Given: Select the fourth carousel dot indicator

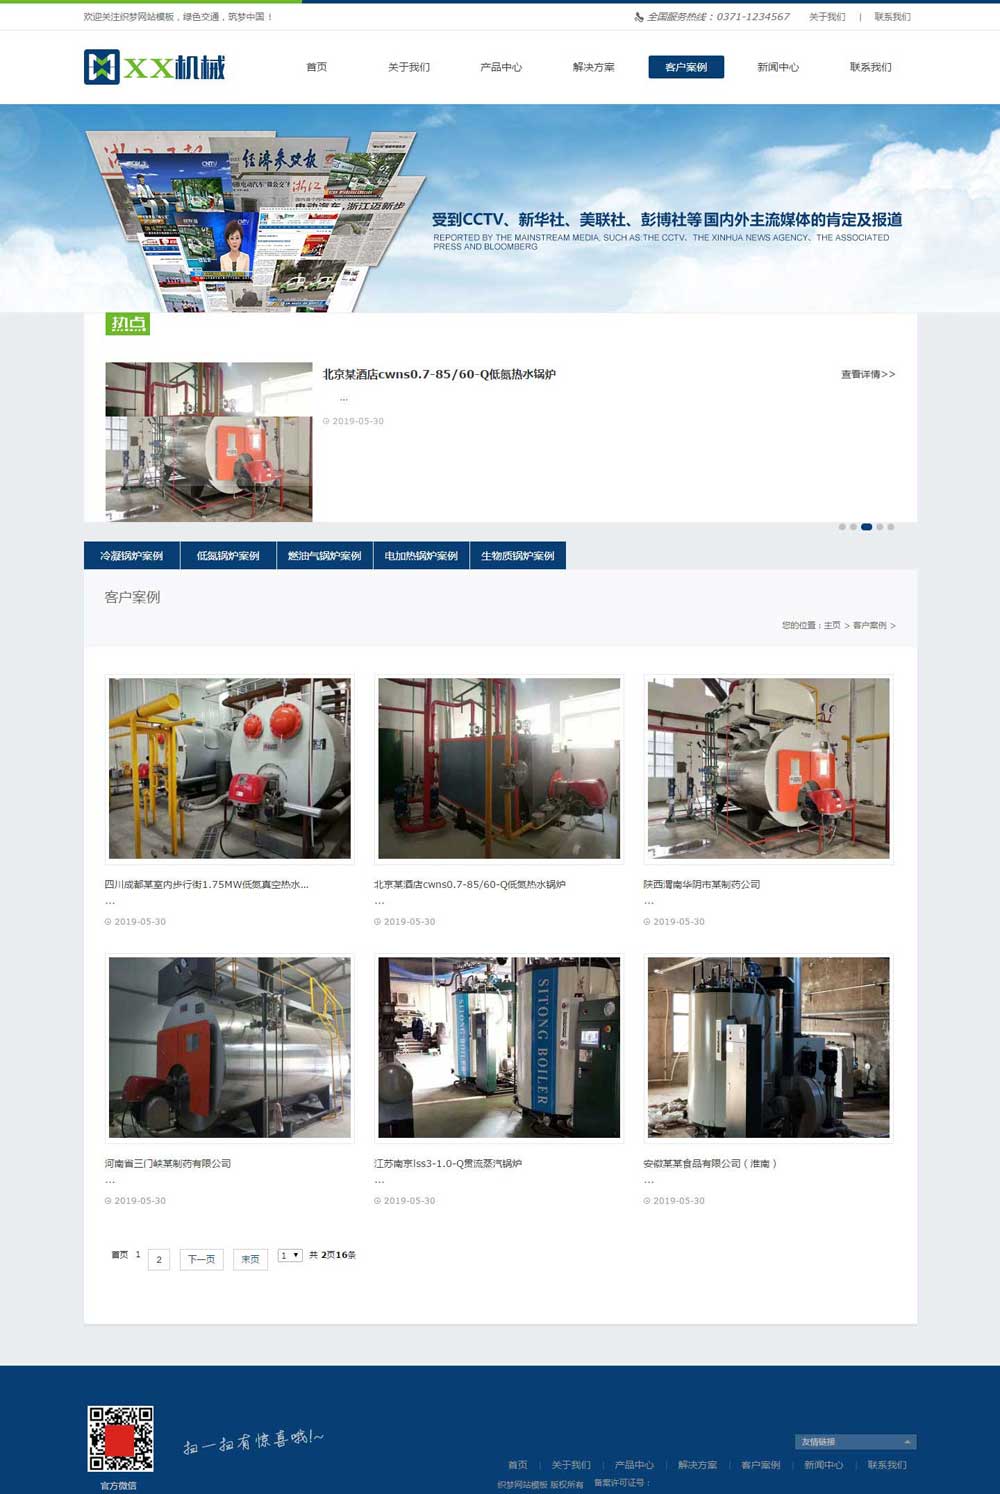Looking at the screenshot, I should (880, 527).
